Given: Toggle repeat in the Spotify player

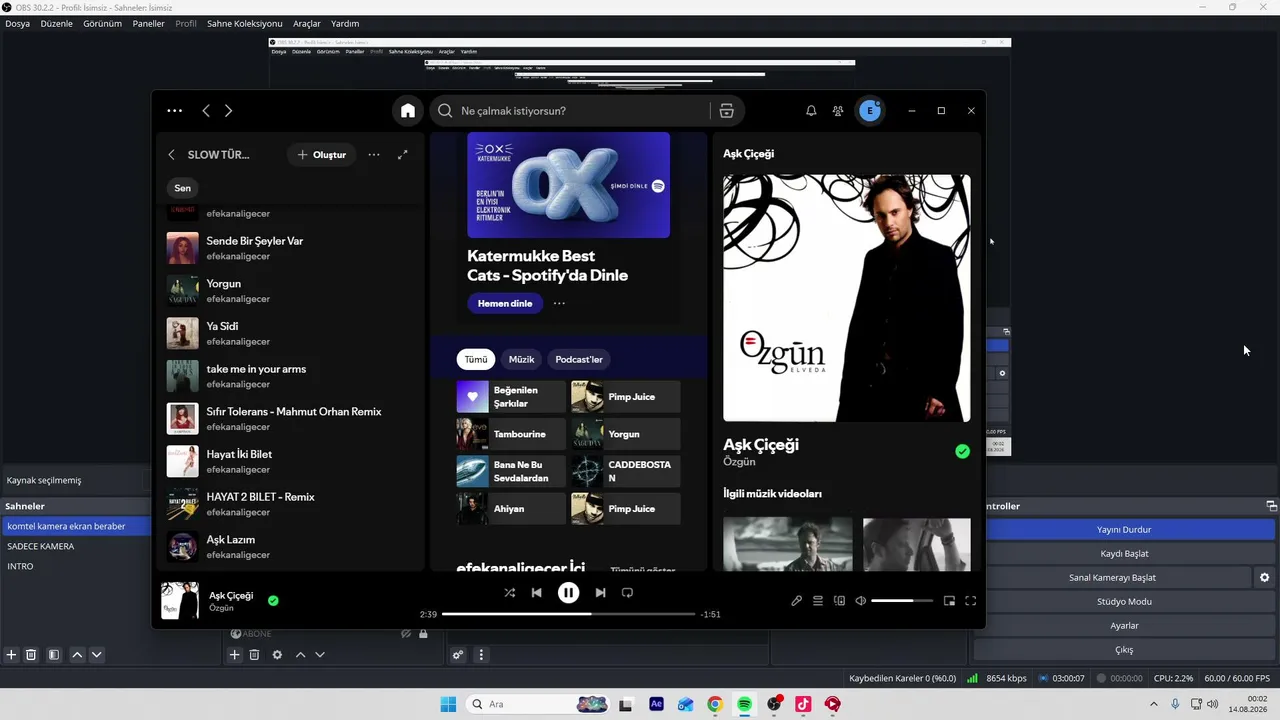Looking at the screenshot, I should 627,593.
